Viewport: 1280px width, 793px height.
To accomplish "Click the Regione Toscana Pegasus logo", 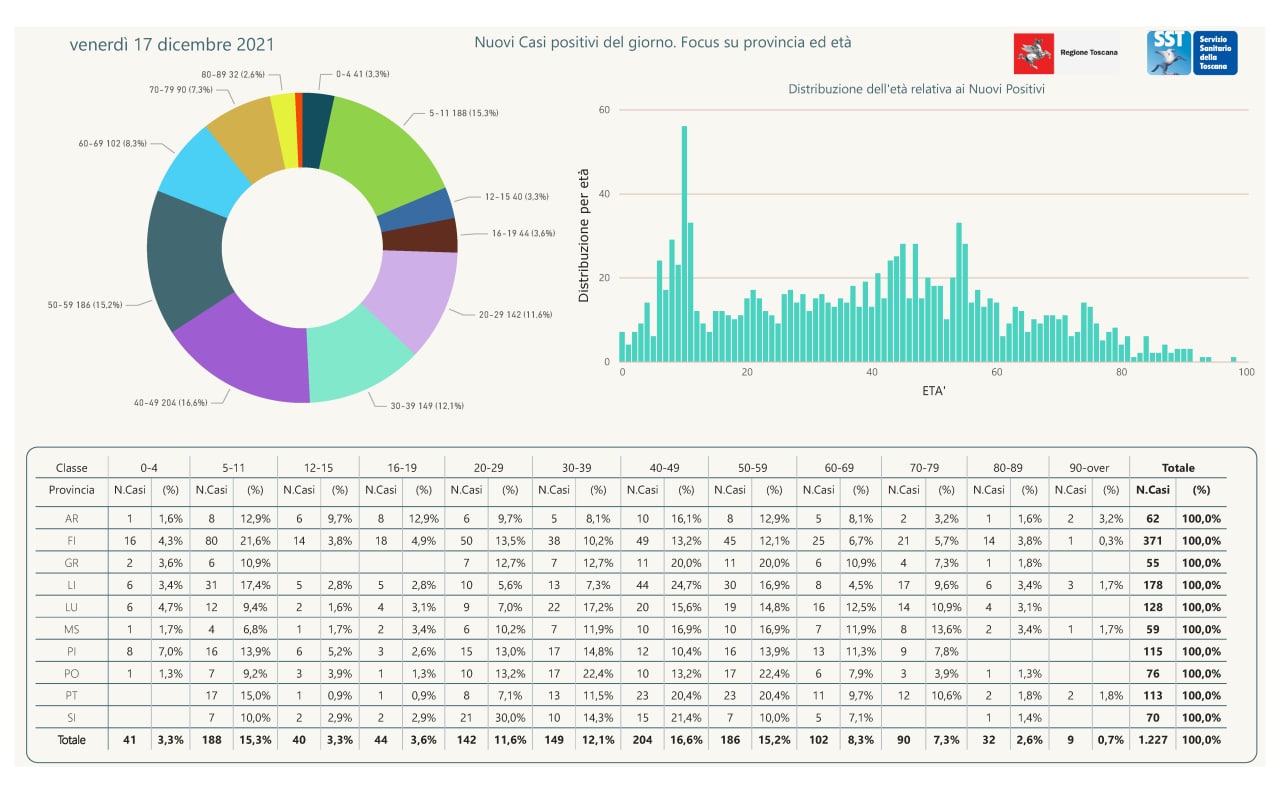I will pyautogui.click(x=1034, y=53).
